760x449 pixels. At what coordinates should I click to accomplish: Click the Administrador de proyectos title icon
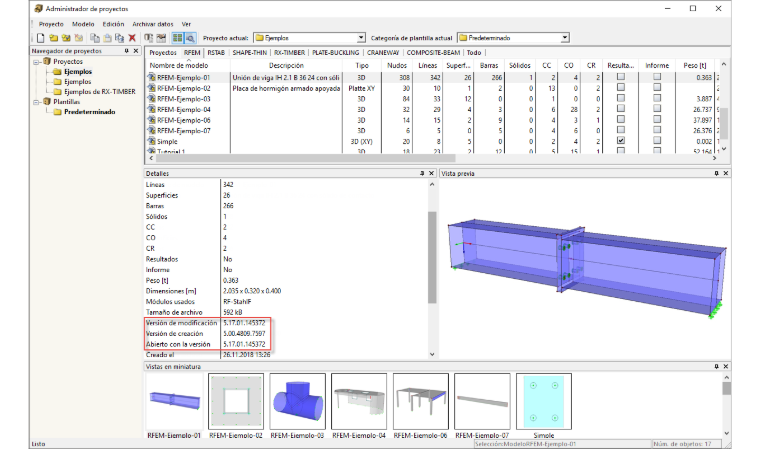[39, 8]
